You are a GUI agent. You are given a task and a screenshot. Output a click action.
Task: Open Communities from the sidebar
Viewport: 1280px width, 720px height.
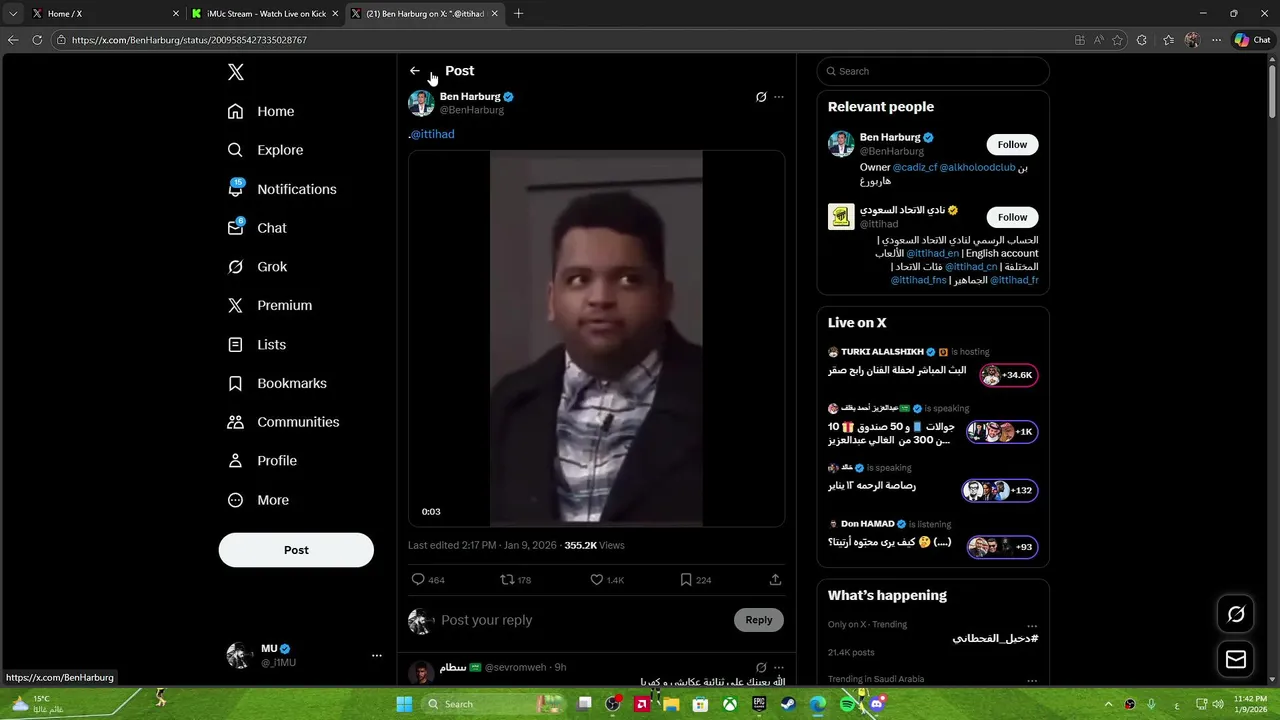tap(283, 422)
